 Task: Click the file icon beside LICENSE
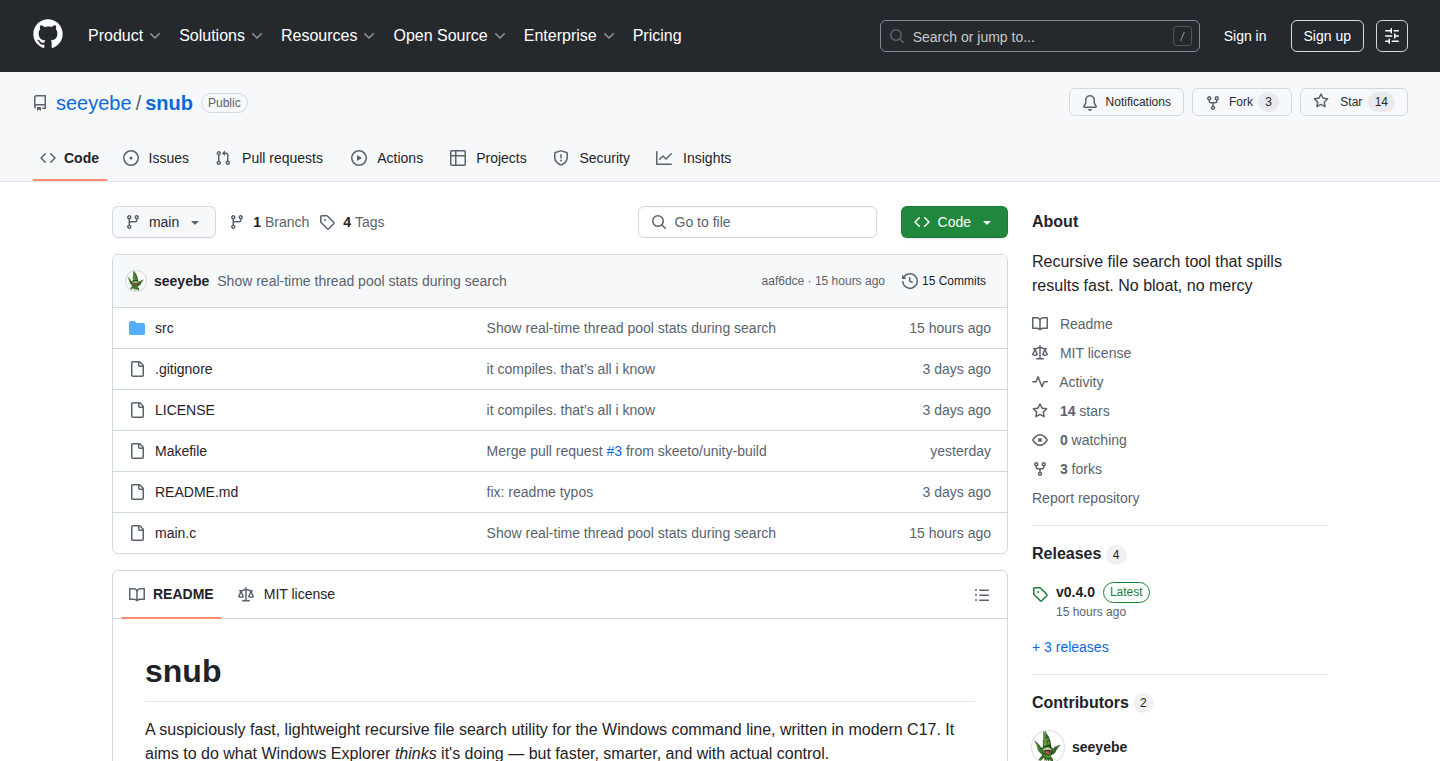pyautogui.click(x=137, y=410)
